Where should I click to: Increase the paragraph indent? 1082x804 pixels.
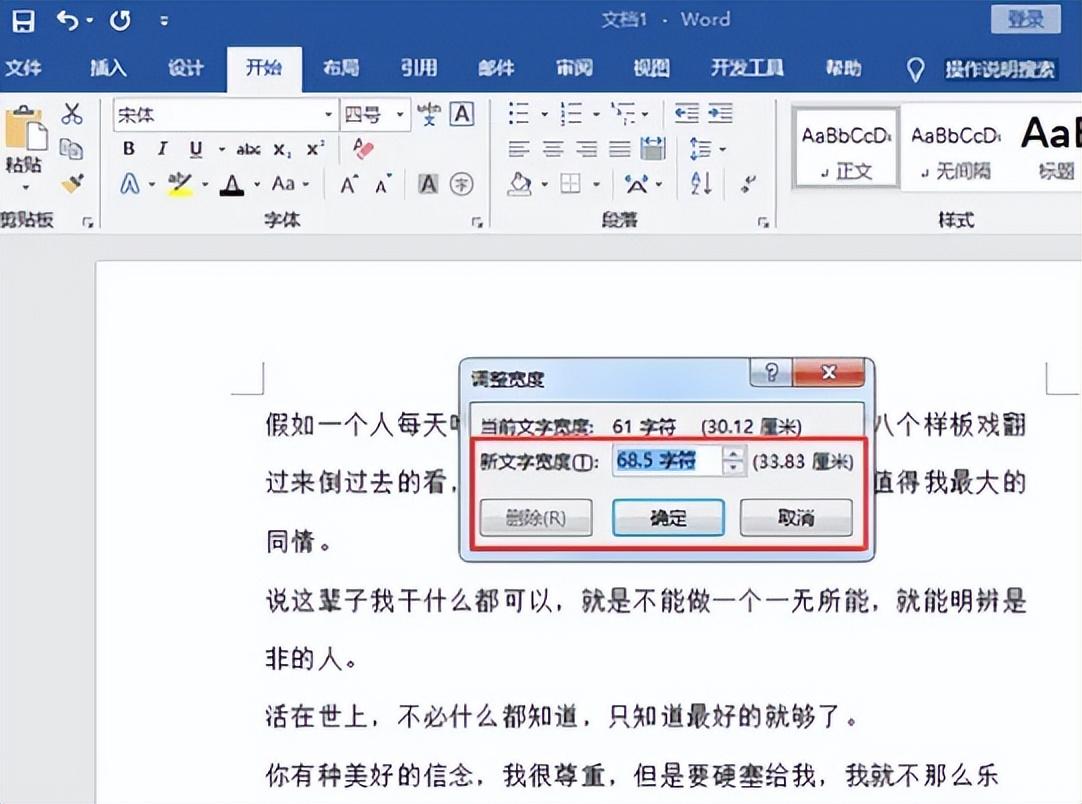click(x=720, y=114)
